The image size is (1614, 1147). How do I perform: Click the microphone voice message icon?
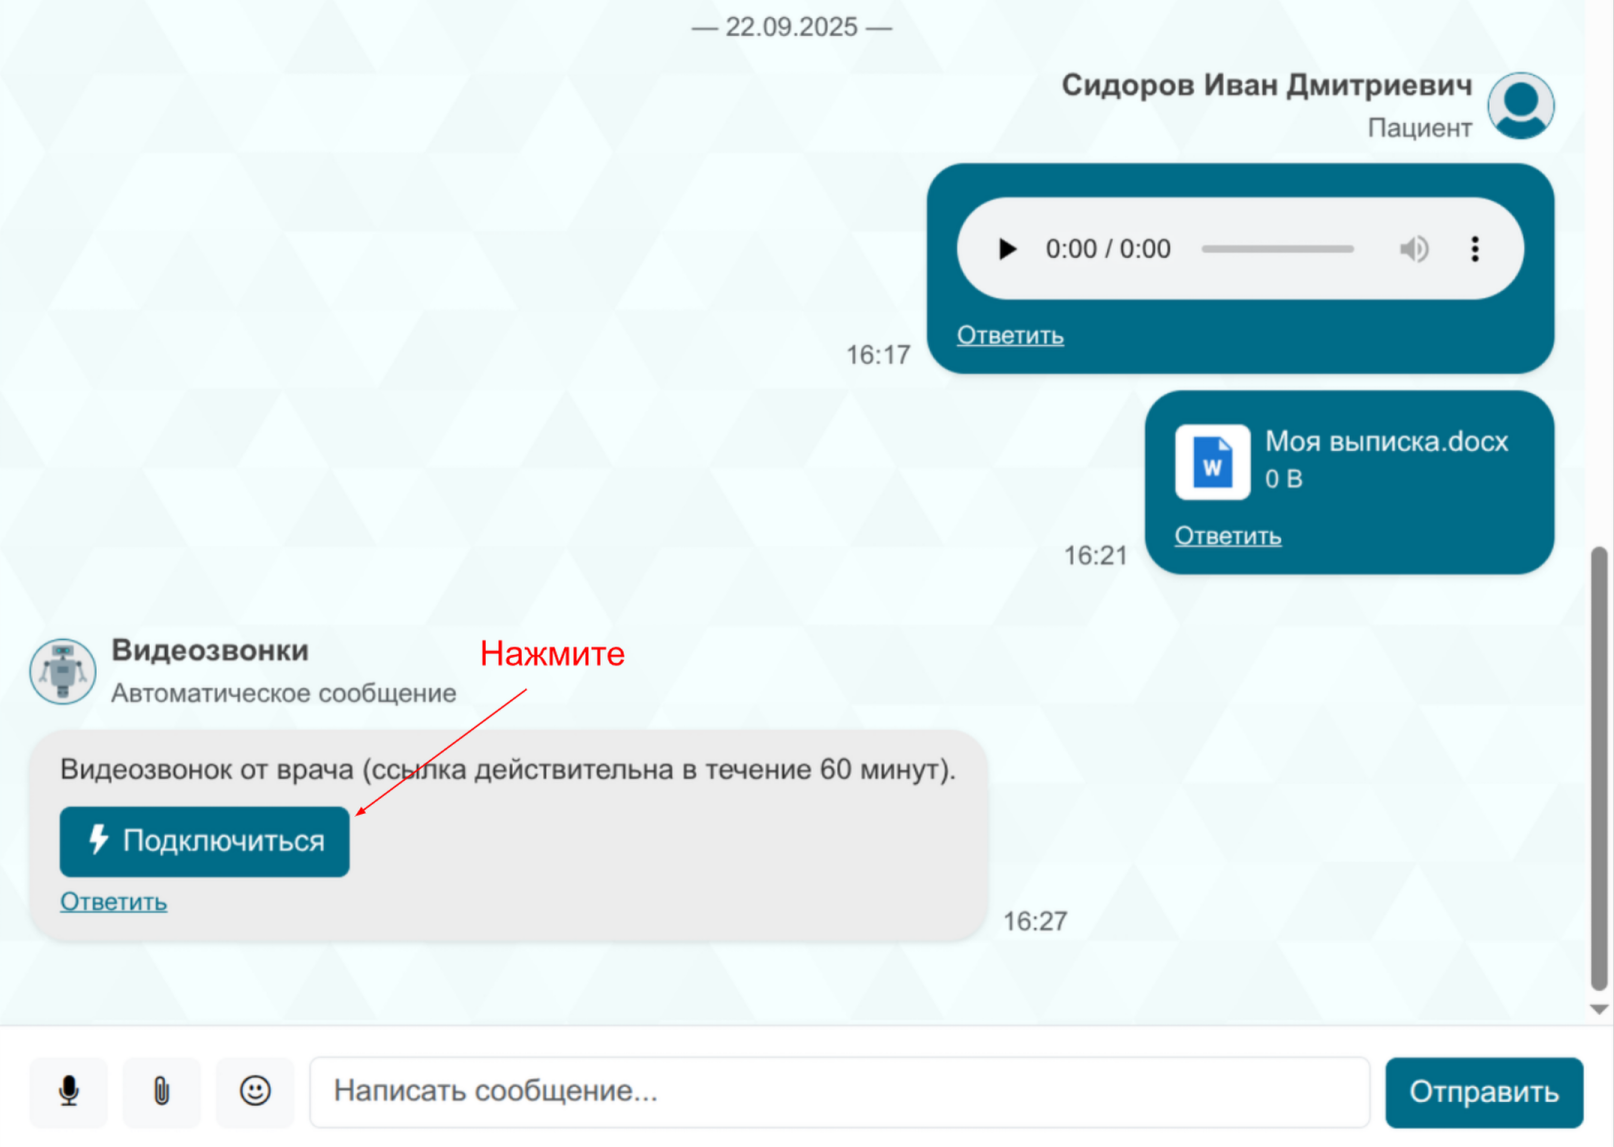68,1091
